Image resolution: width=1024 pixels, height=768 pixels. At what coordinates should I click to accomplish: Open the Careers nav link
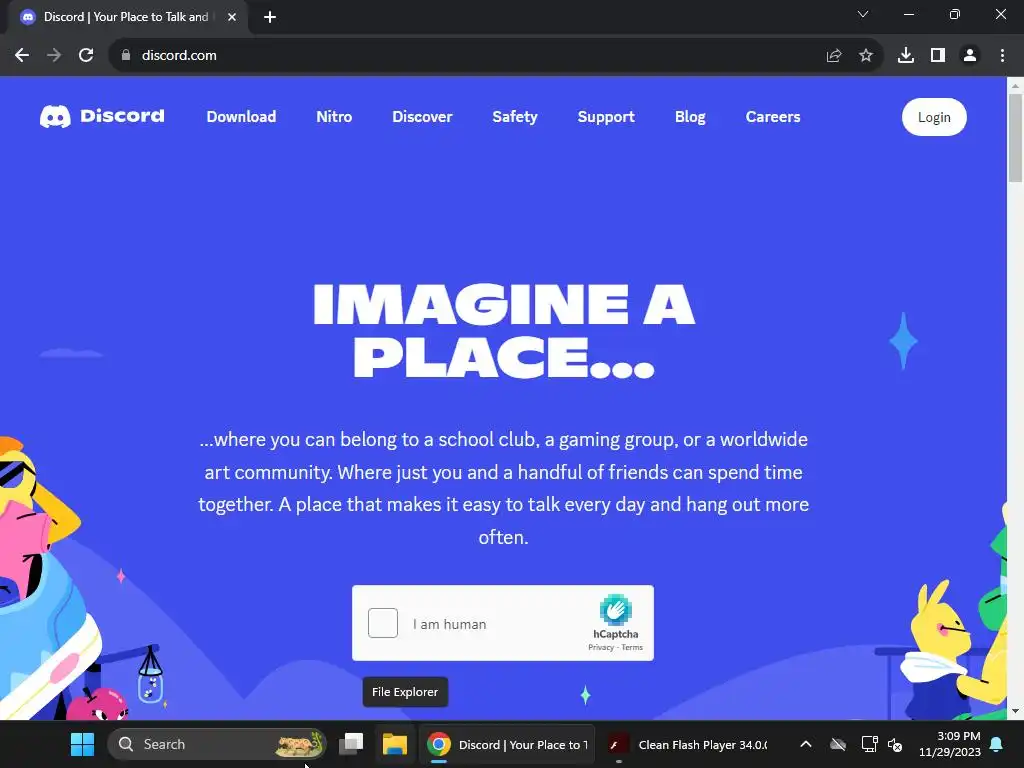(773, 117)
